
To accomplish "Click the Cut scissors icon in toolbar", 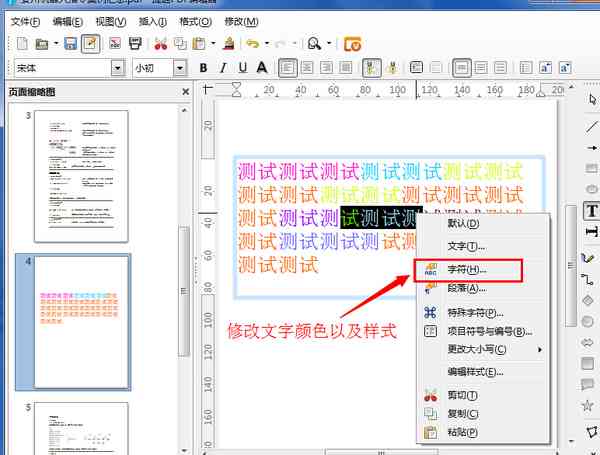I will pos(161,44).
